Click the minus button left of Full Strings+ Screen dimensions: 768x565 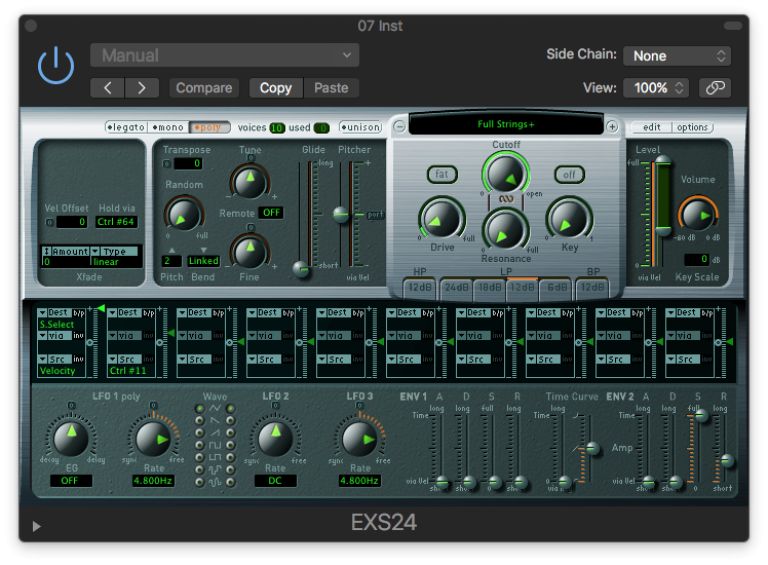(x=400, y=127)
